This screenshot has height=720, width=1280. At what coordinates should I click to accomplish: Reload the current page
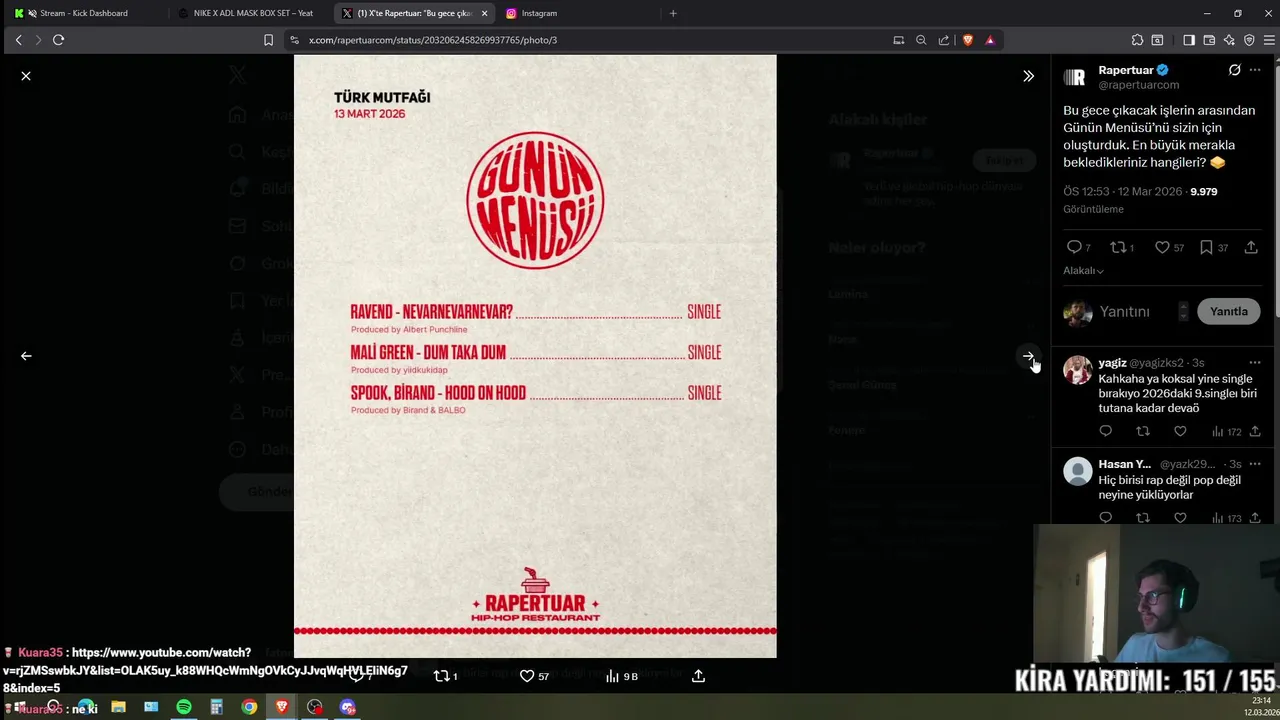(x=58, y=40)
